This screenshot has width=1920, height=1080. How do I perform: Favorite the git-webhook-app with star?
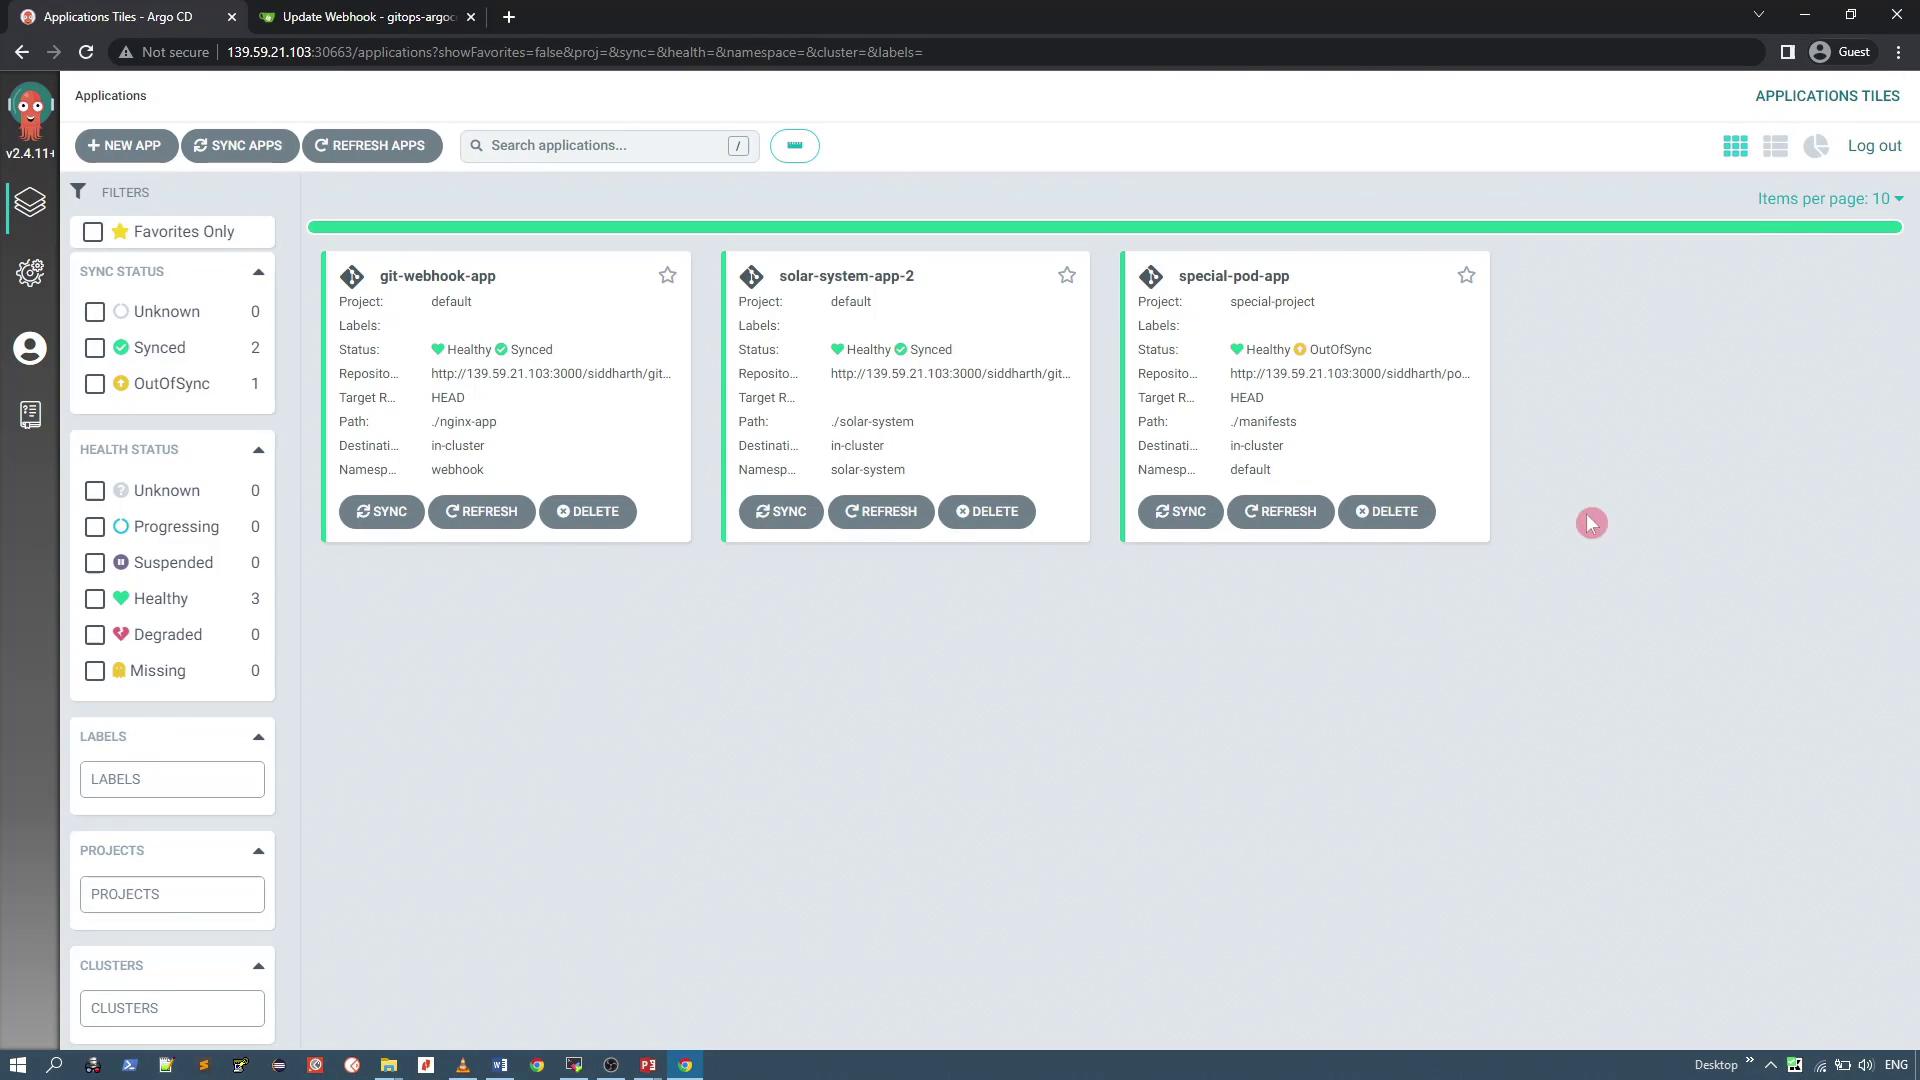coord(667,275)
